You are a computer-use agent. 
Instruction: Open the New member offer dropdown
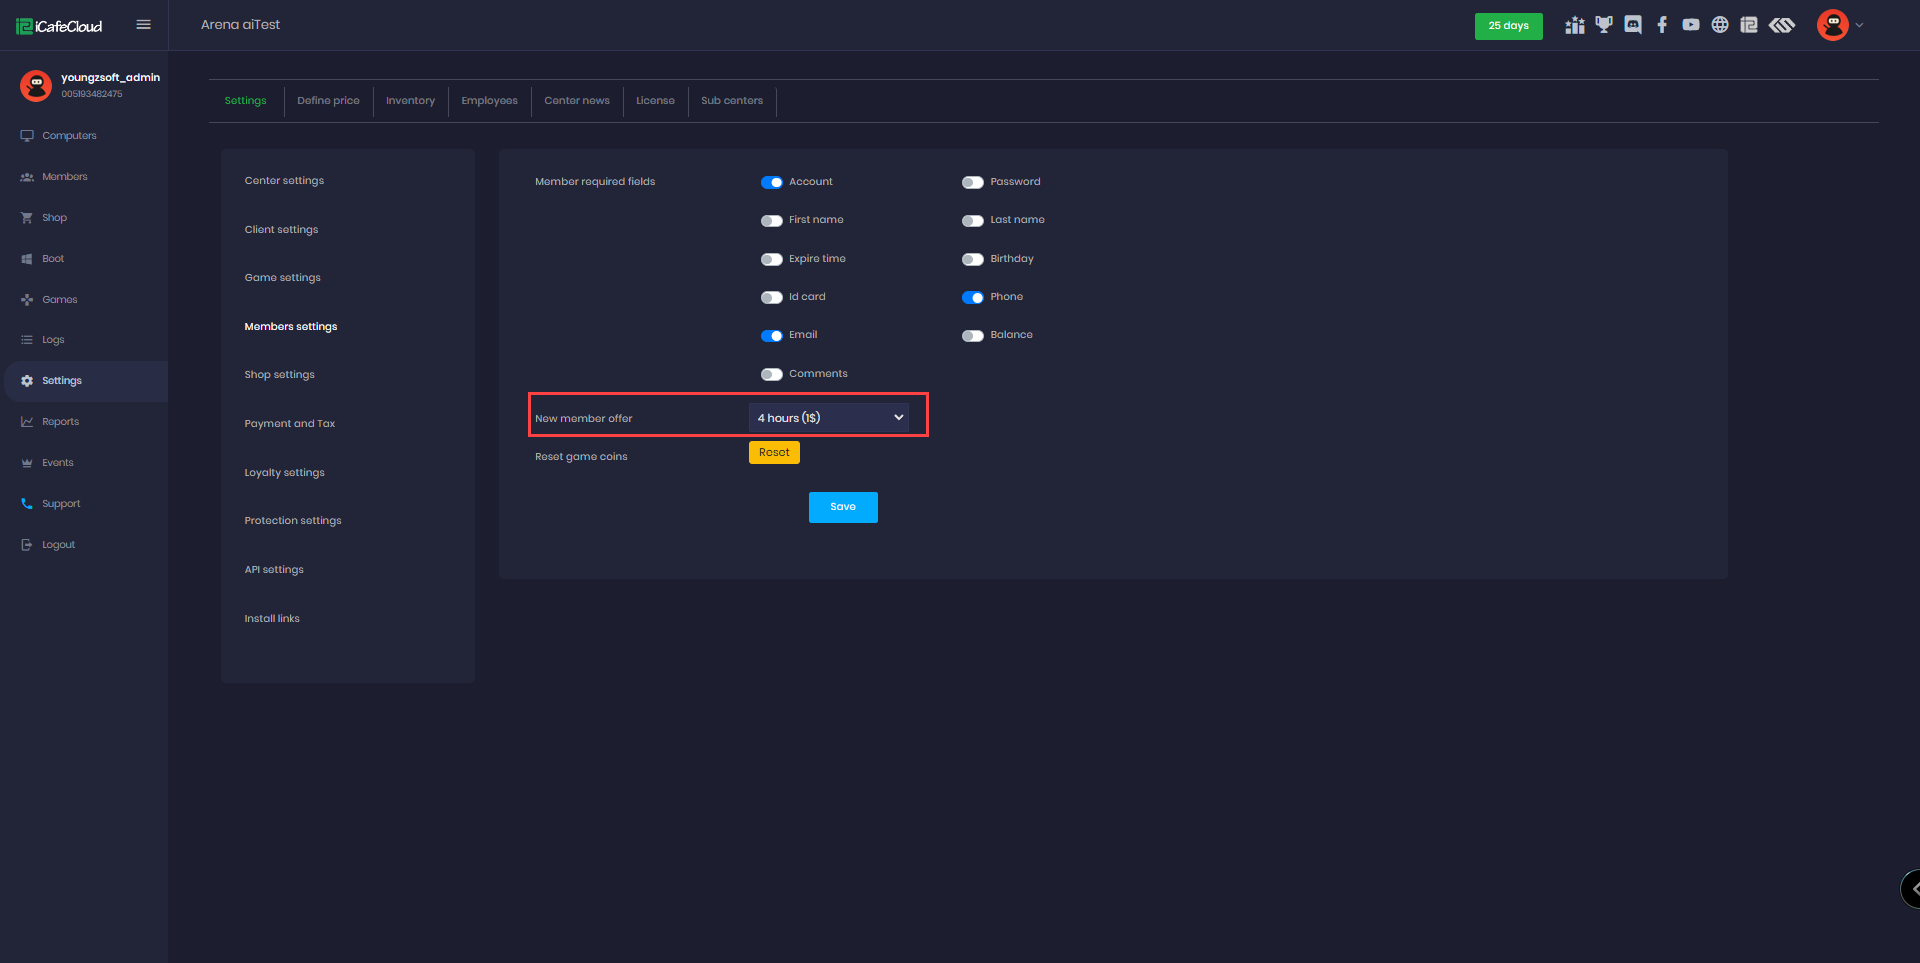point(829,418)
